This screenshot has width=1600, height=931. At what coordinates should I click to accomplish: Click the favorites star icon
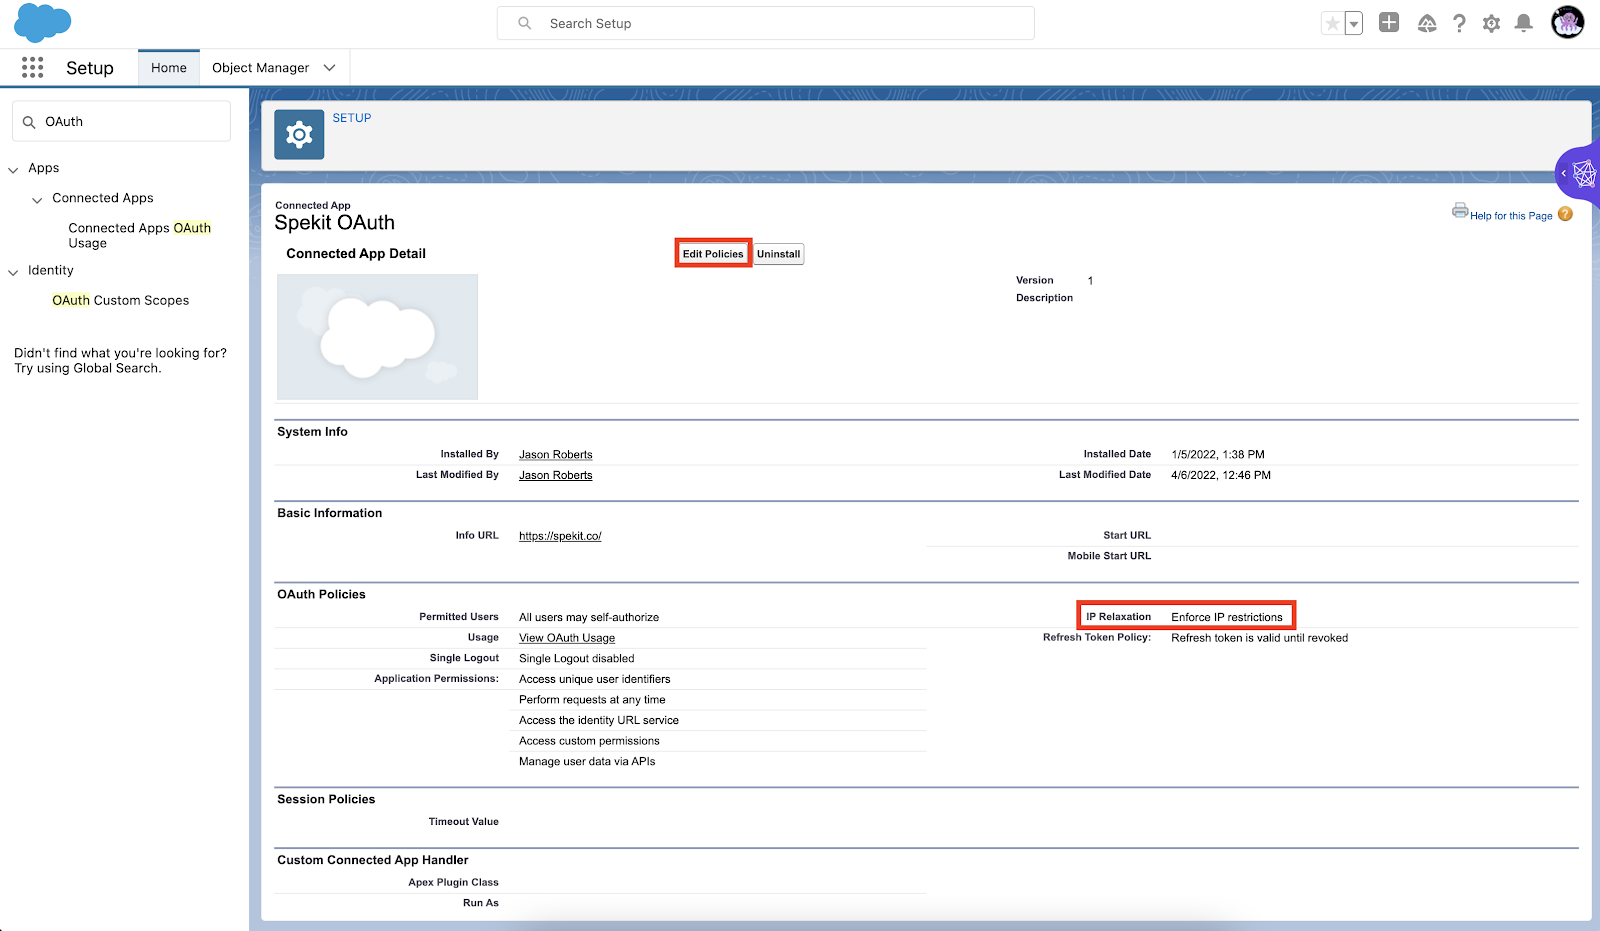pyautogui.click(x=1332, y=23)
